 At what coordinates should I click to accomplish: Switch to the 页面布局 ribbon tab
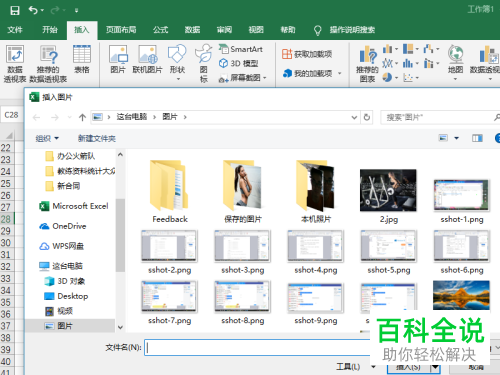coord(121,30)
